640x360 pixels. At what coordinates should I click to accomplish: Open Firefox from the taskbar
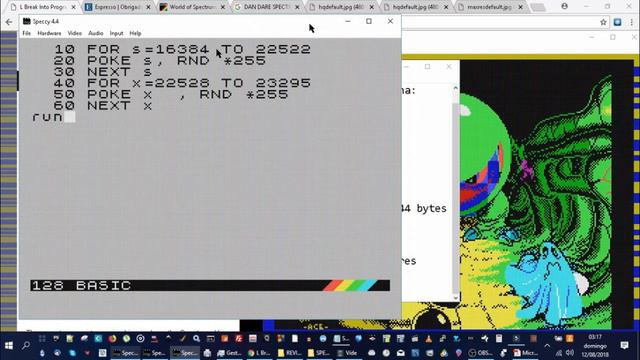point(112,338)
